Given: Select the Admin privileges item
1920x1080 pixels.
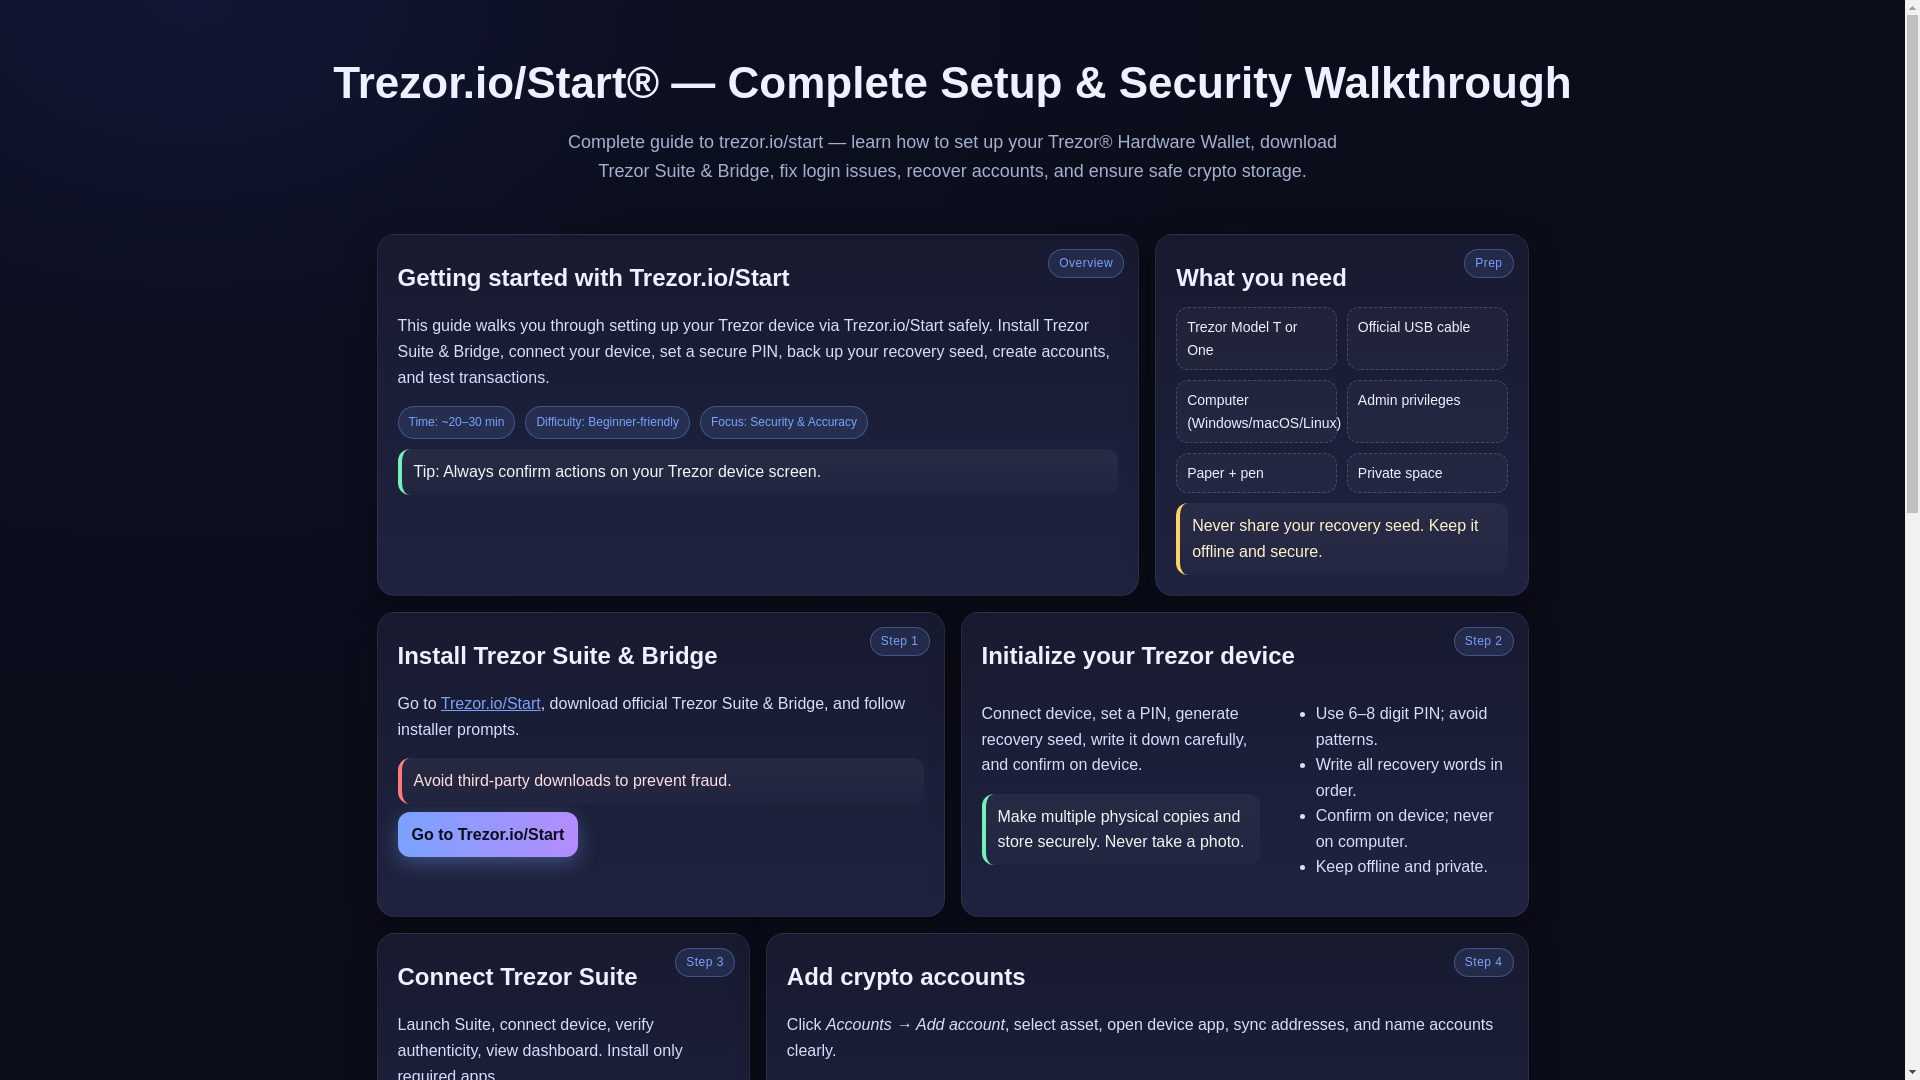Looking at the screenshot, I should coord(1427,411).
